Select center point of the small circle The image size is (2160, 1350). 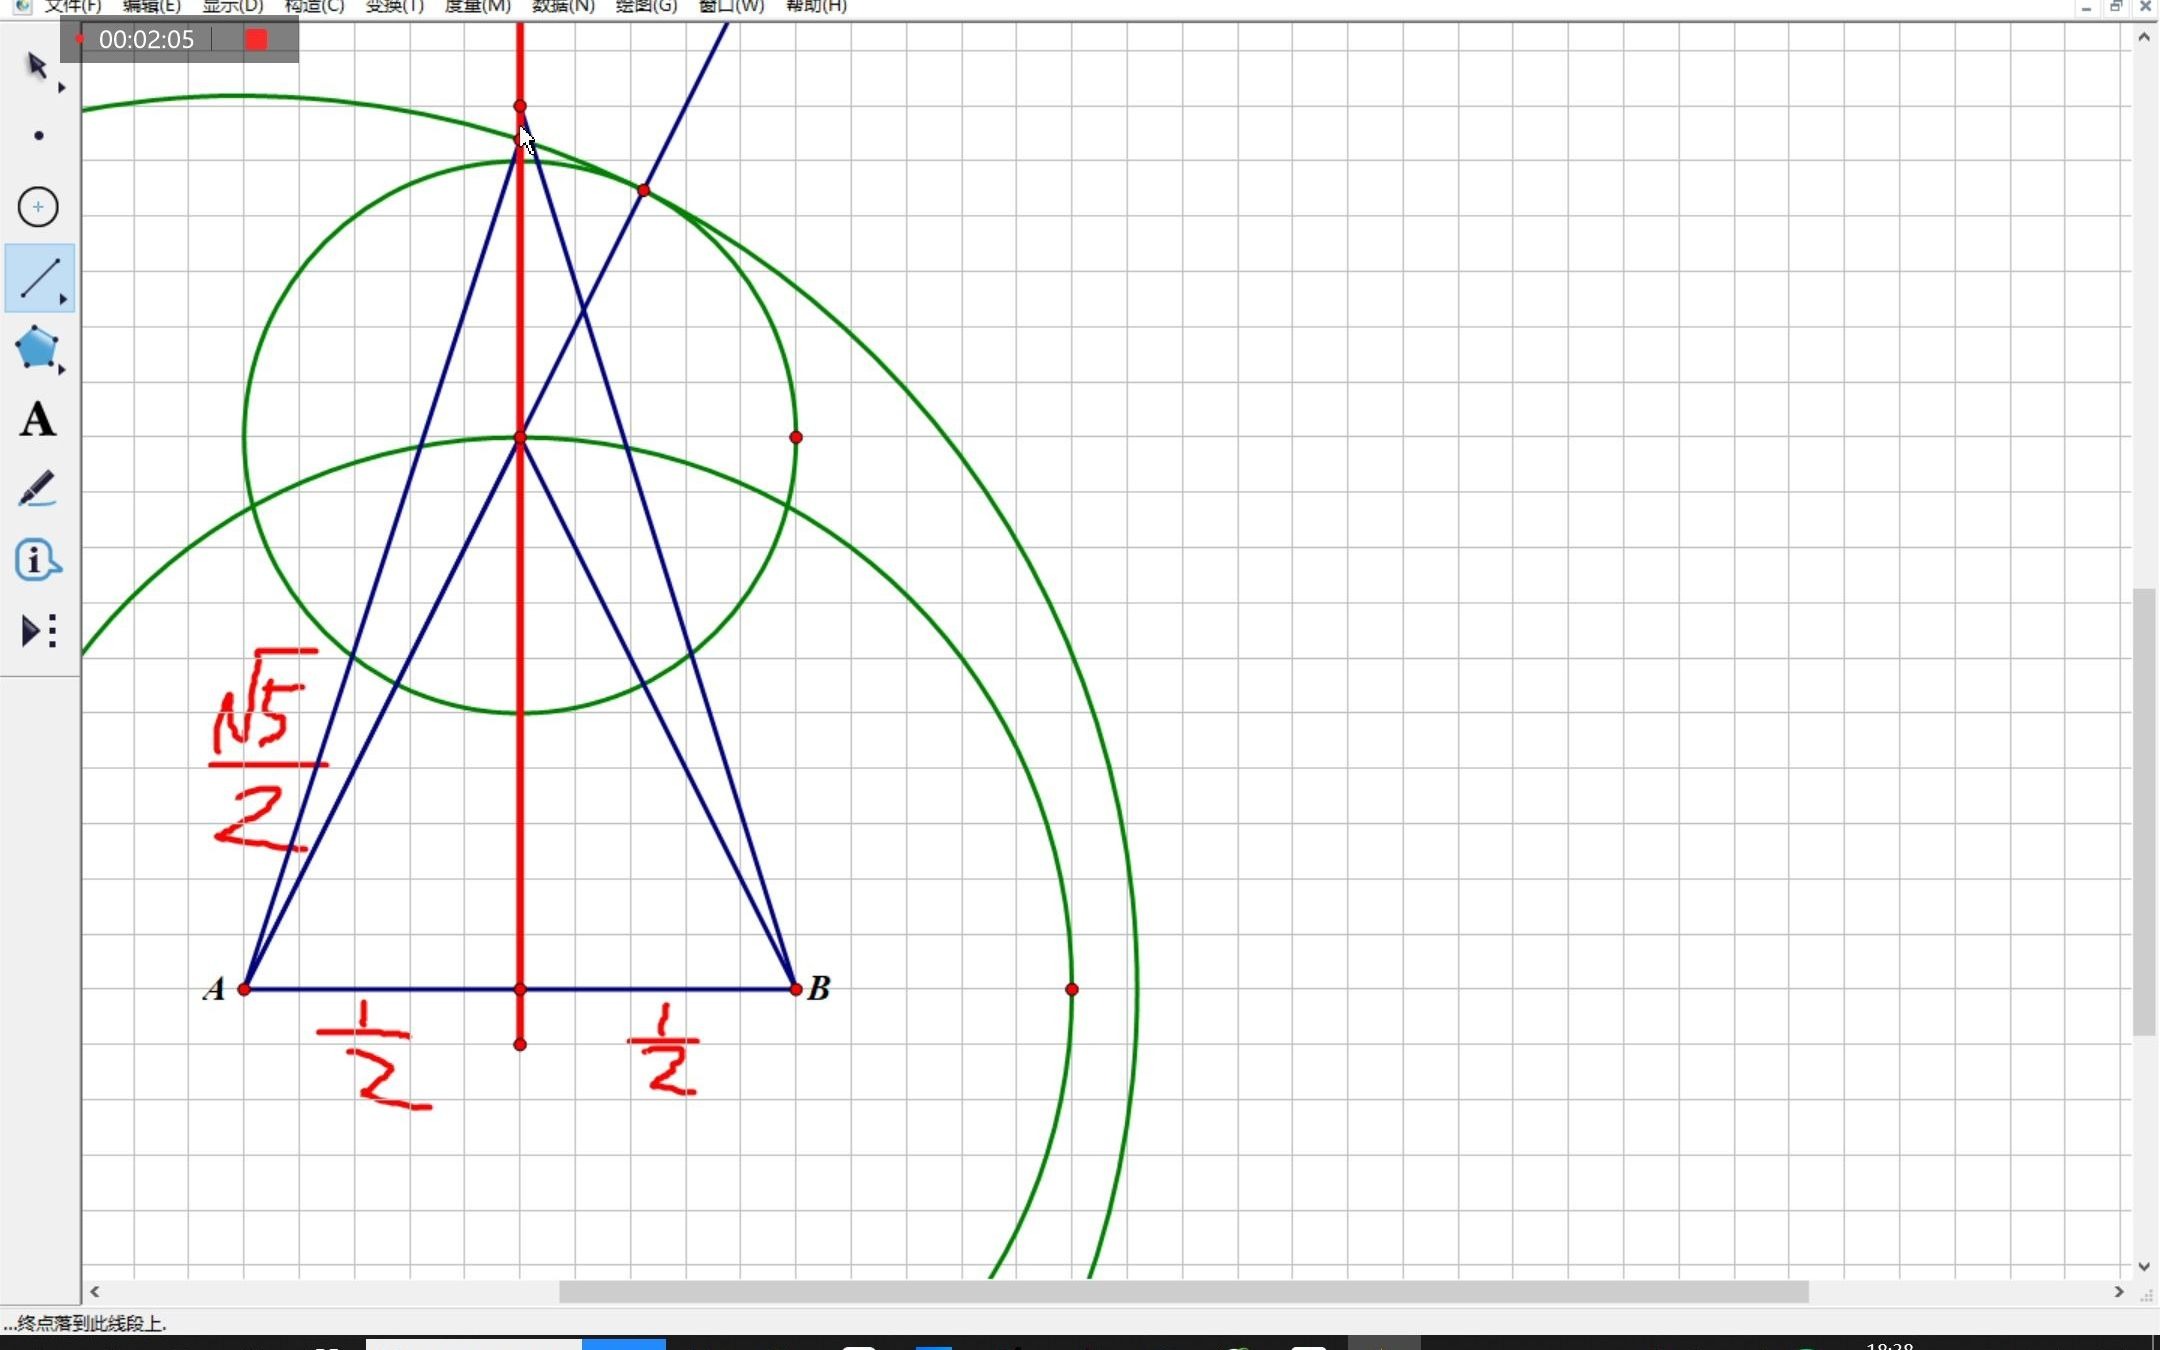(x=520, y=437)
